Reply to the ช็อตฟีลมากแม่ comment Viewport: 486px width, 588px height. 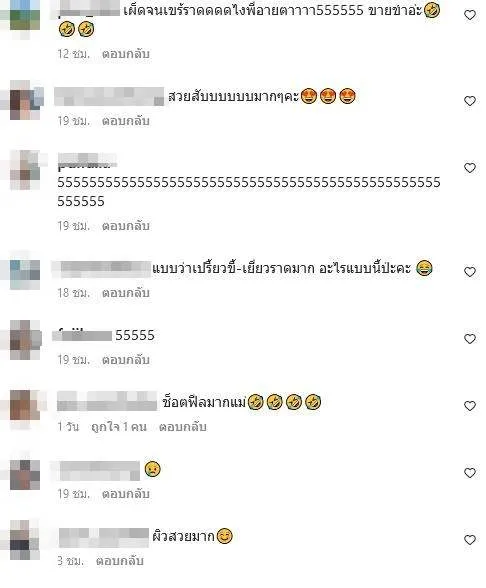coord(183,427)
